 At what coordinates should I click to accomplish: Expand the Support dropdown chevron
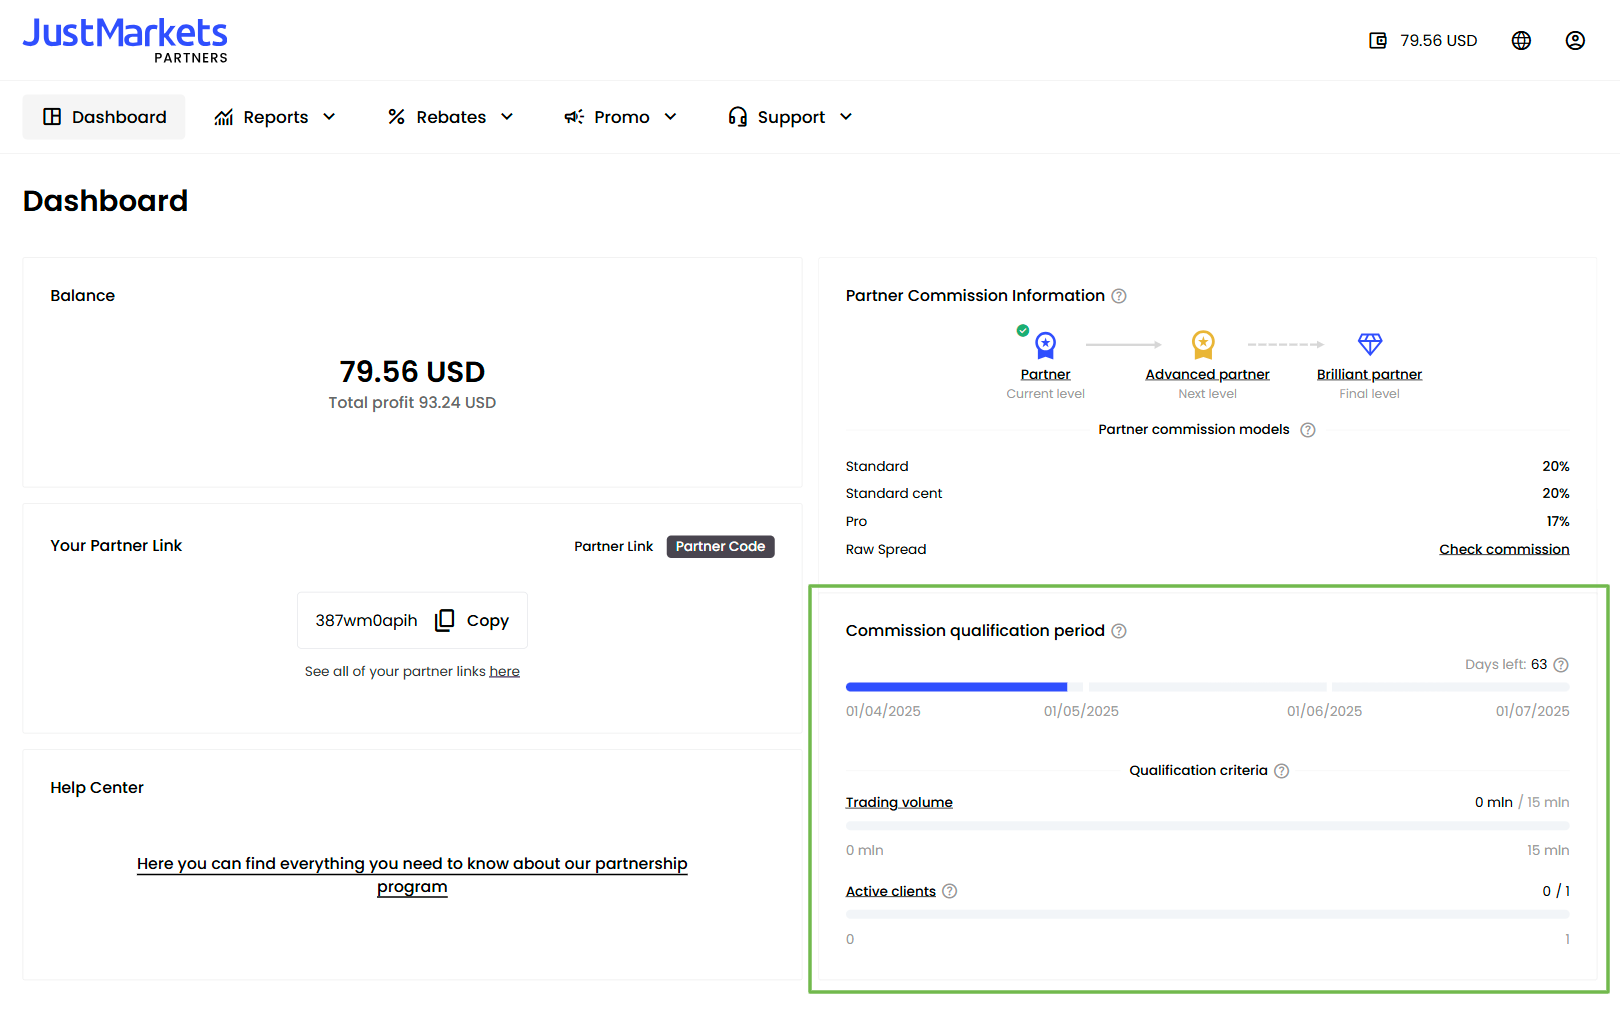click(846, 117)
